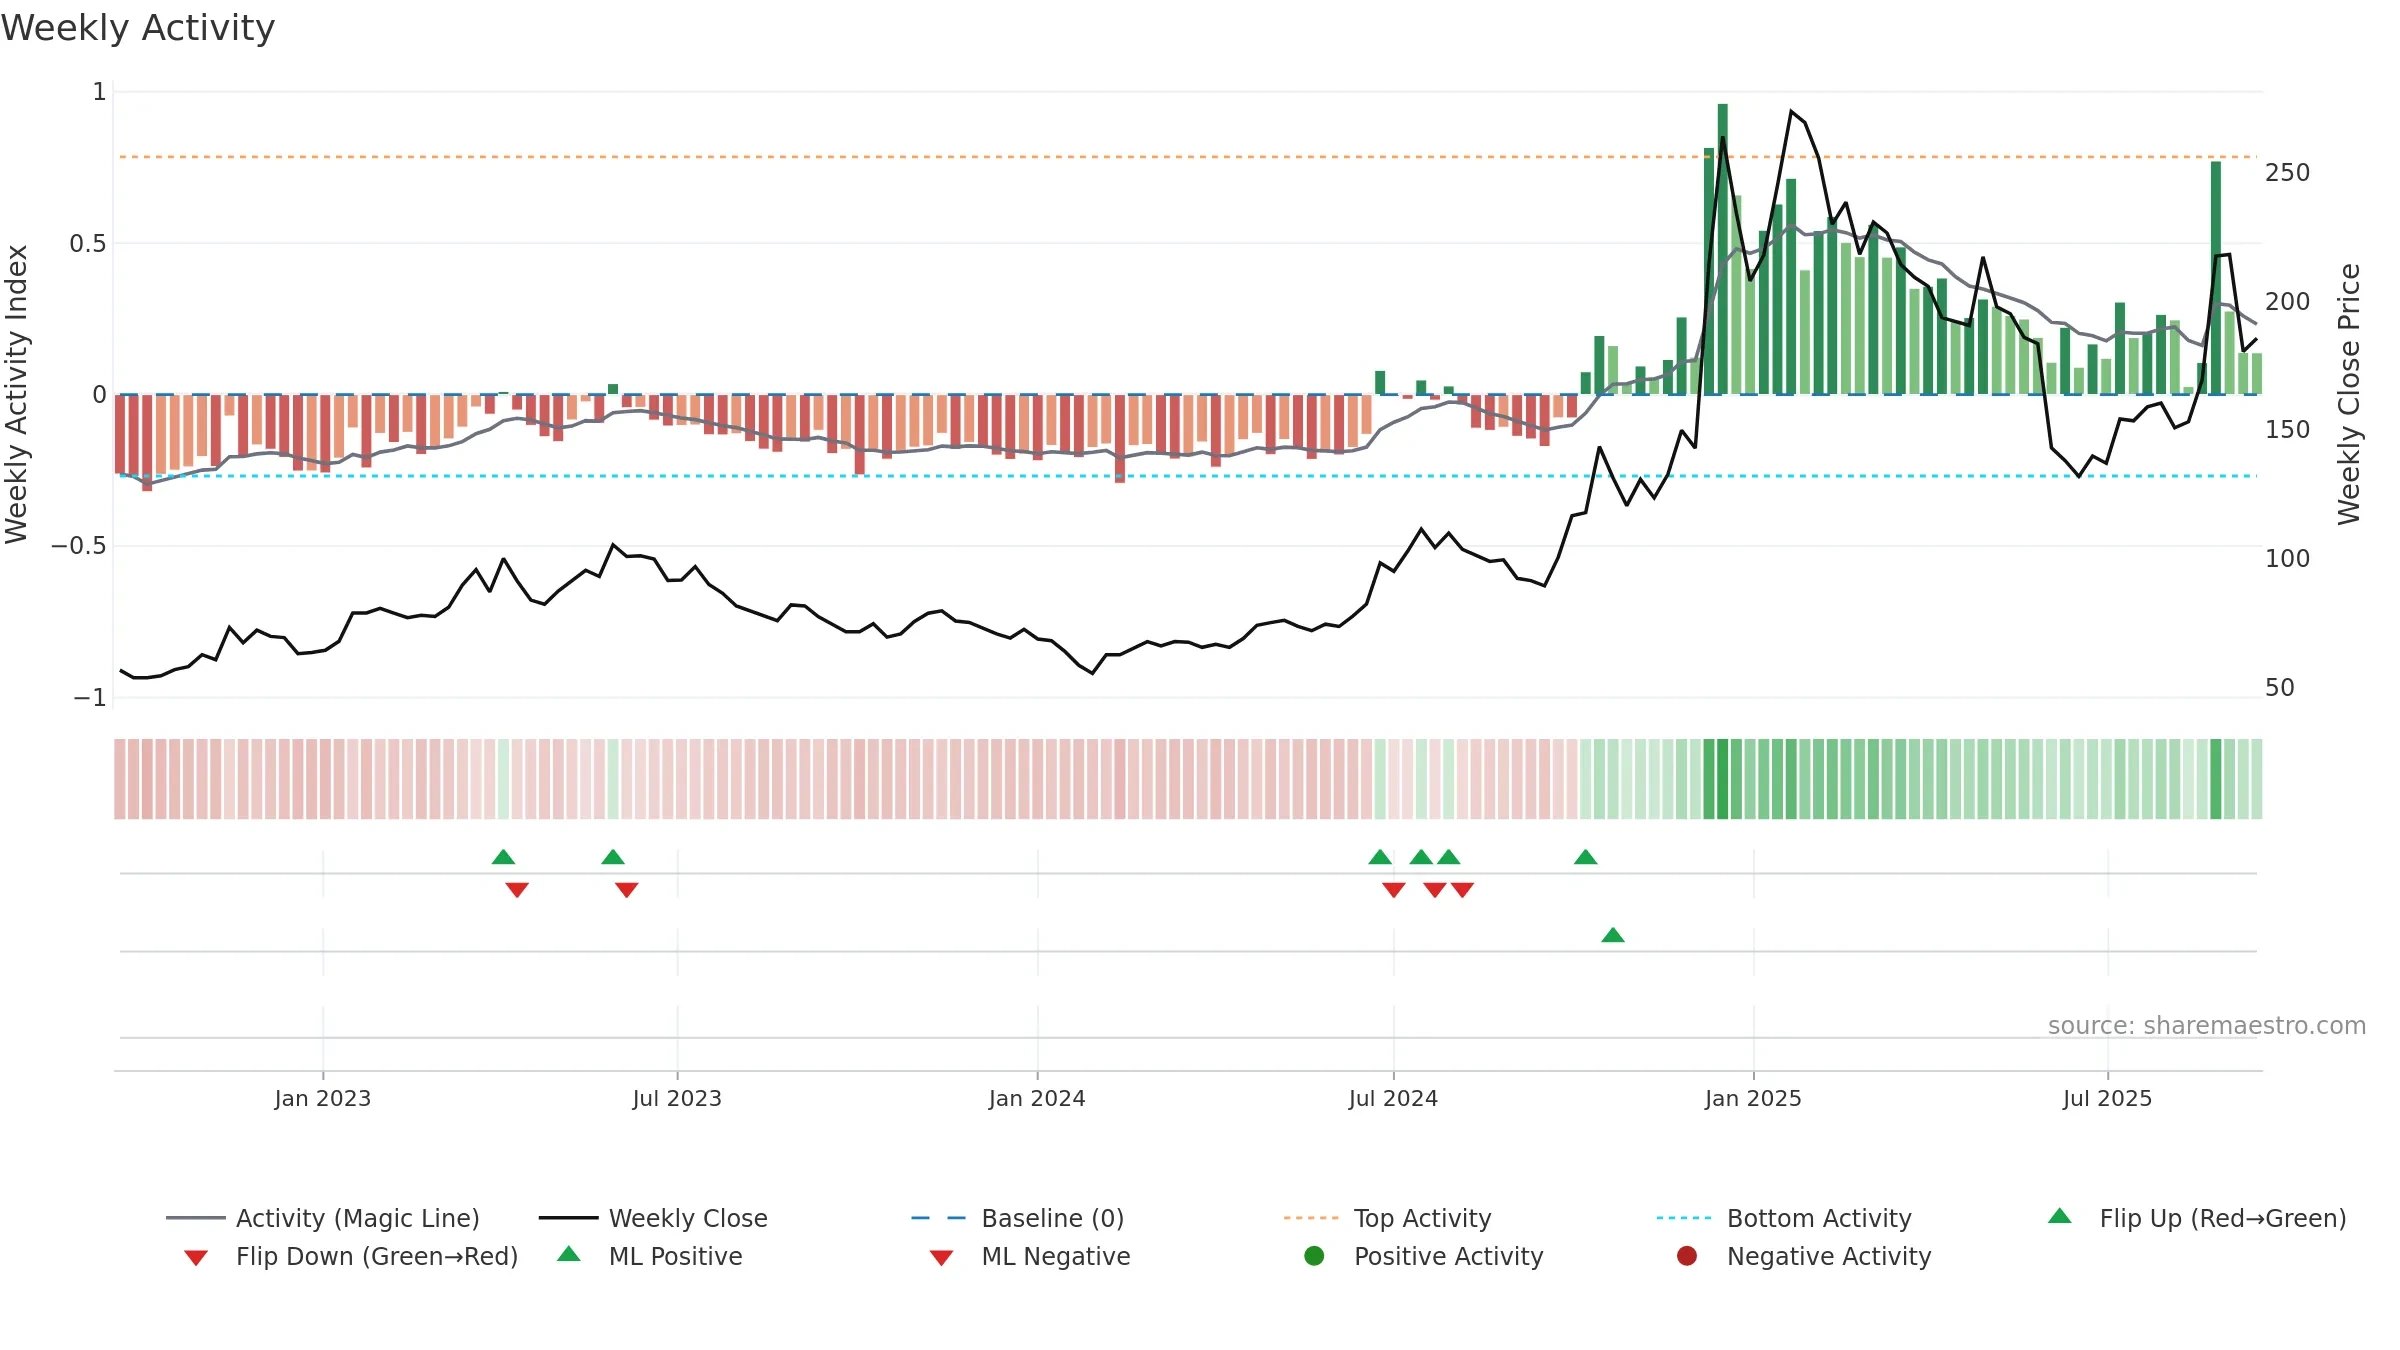Click the Negative Activity red circle icon
The width and height of the screenshot is (2400, 1350).
(x=1687, y=1256)
